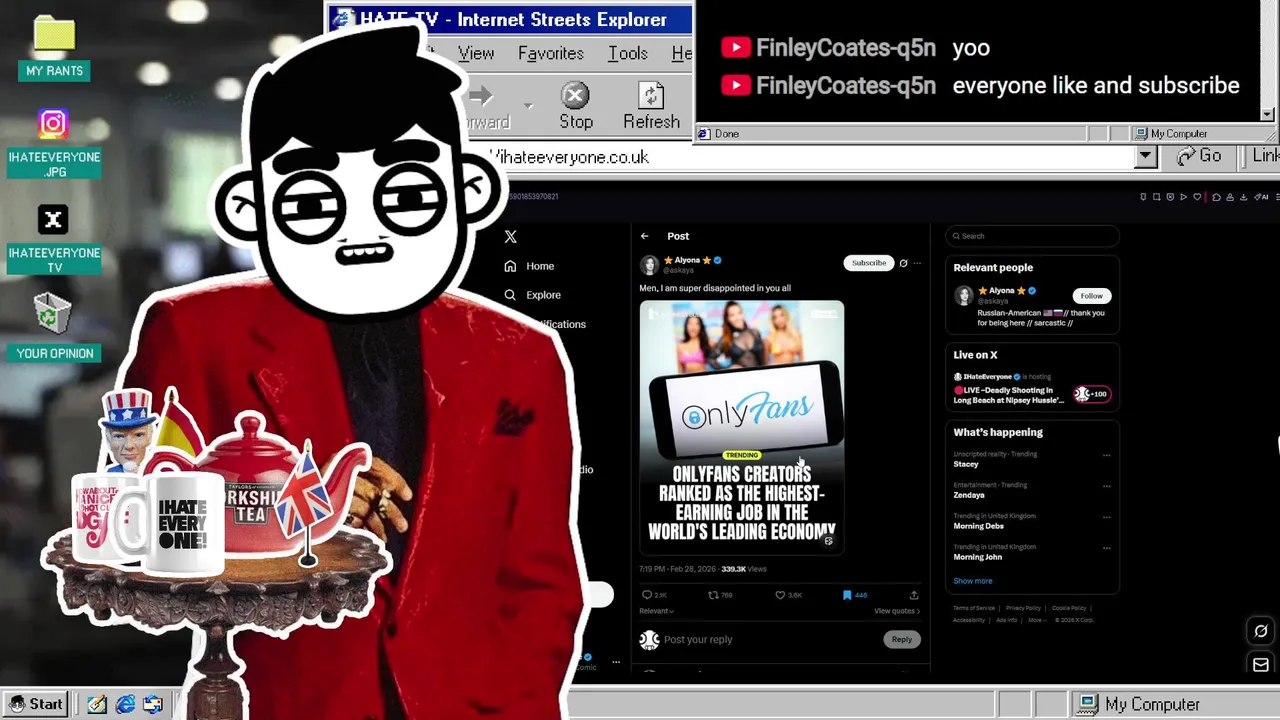Click the Grok icon next to Subscribe

tap(903, 263)
